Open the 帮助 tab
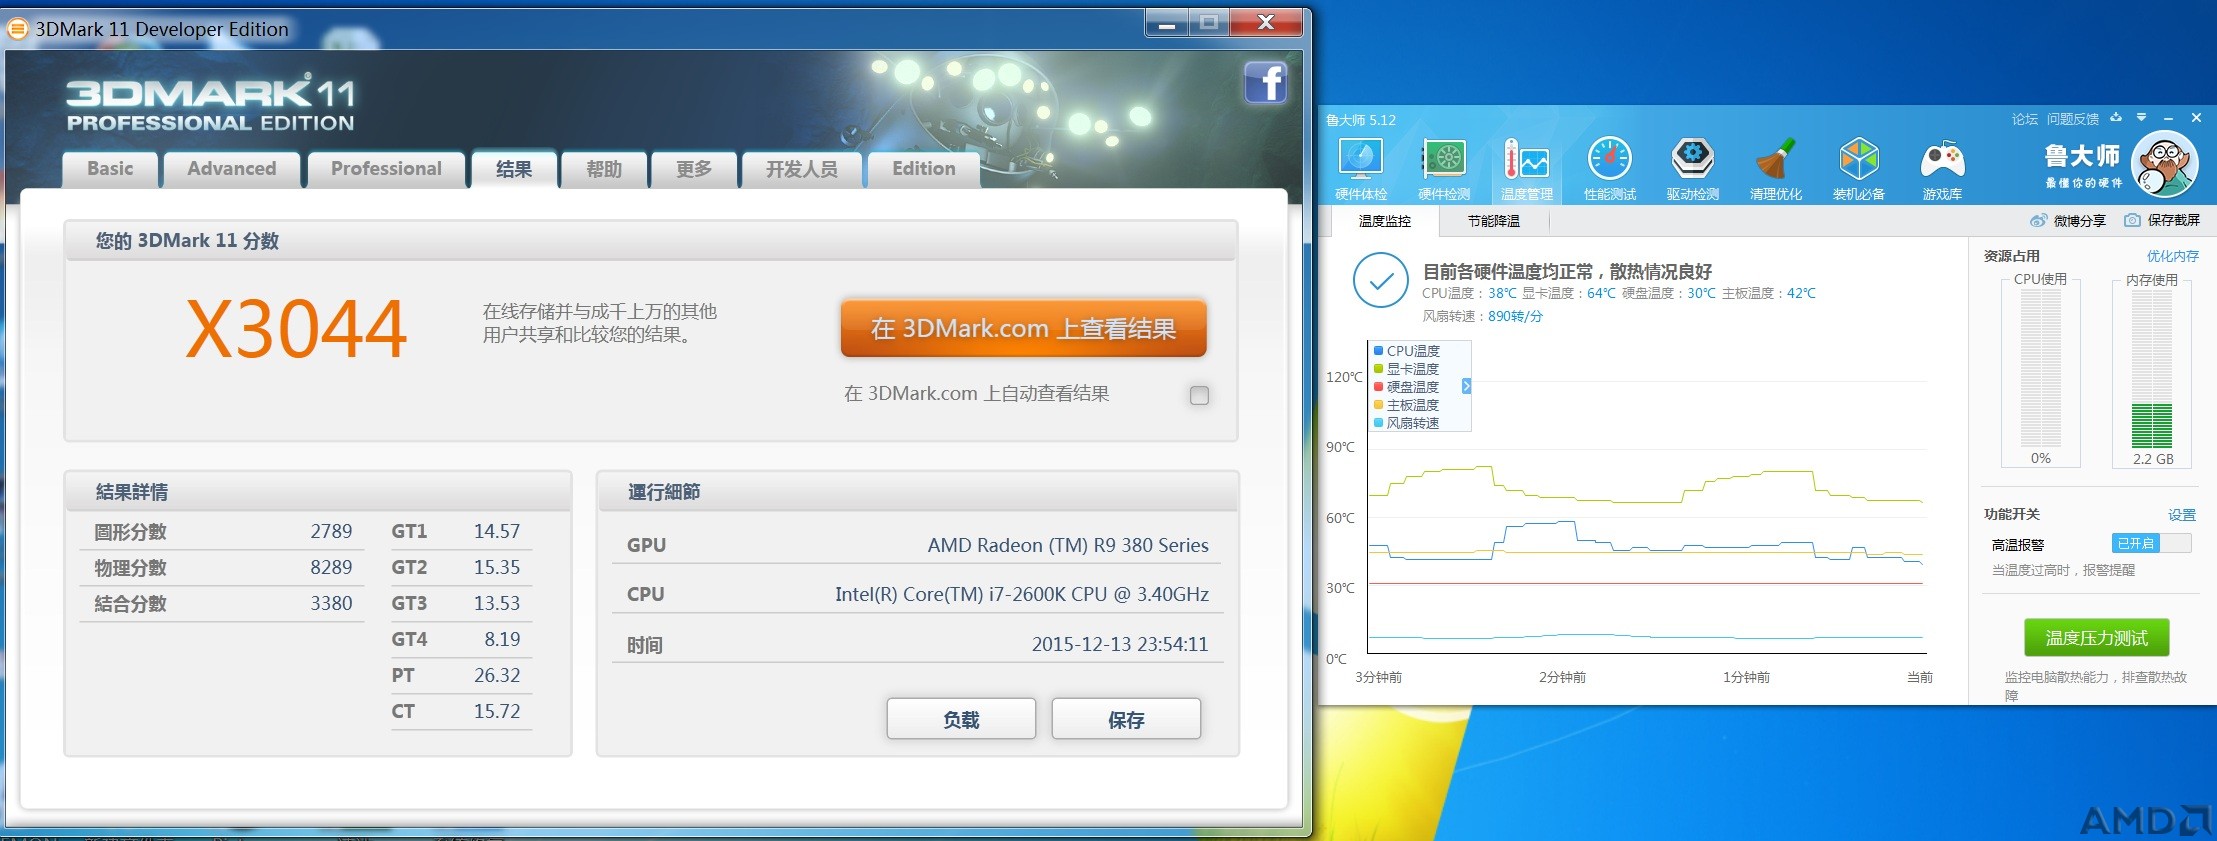Viewport: 2217px width, 841px height. (603, 169)
